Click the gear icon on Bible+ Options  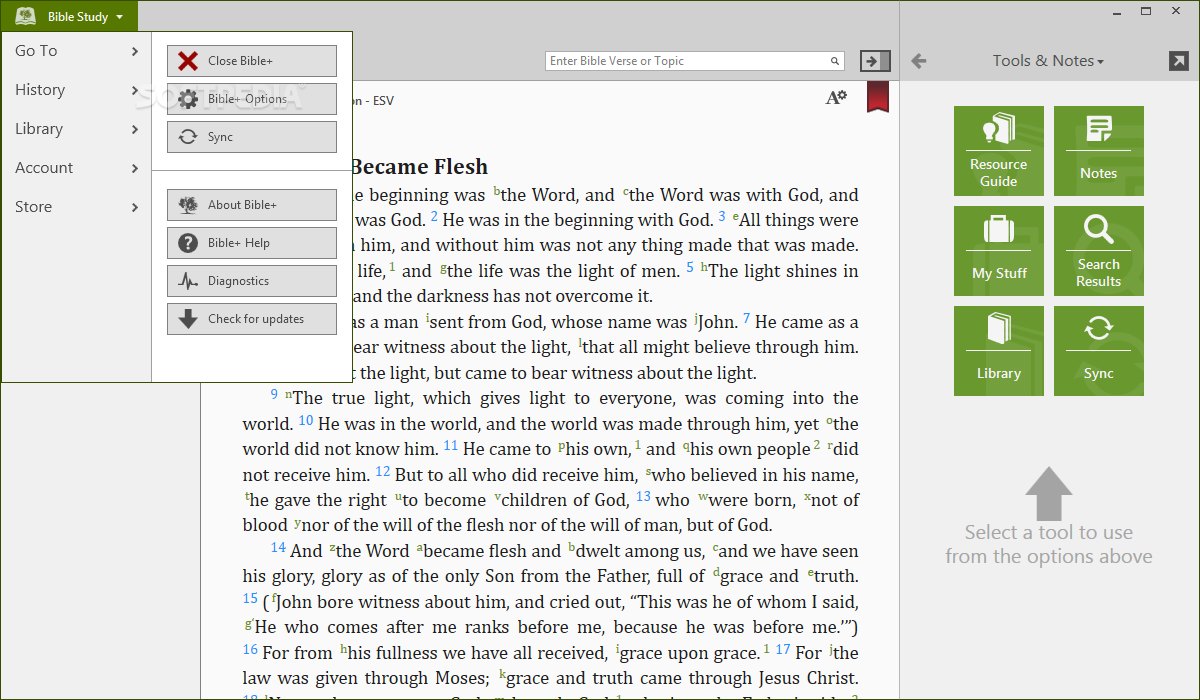187,99
